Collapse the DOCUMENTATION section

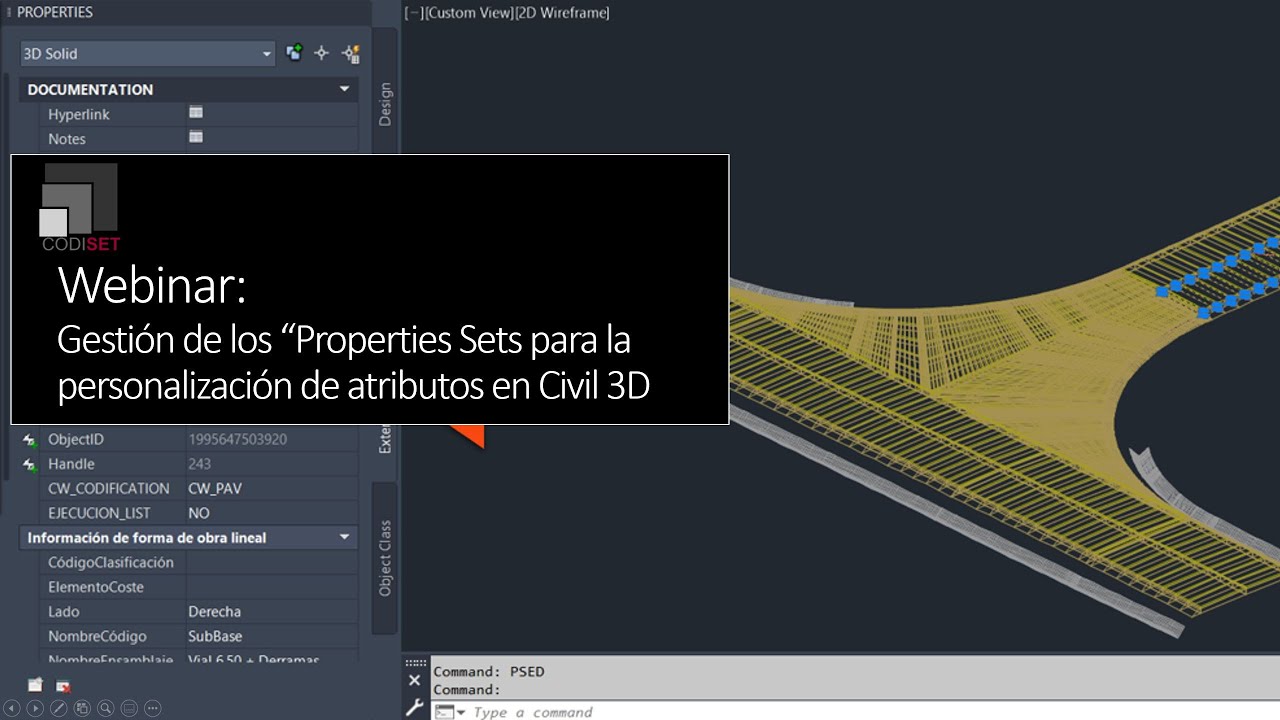tap(345, 89)
